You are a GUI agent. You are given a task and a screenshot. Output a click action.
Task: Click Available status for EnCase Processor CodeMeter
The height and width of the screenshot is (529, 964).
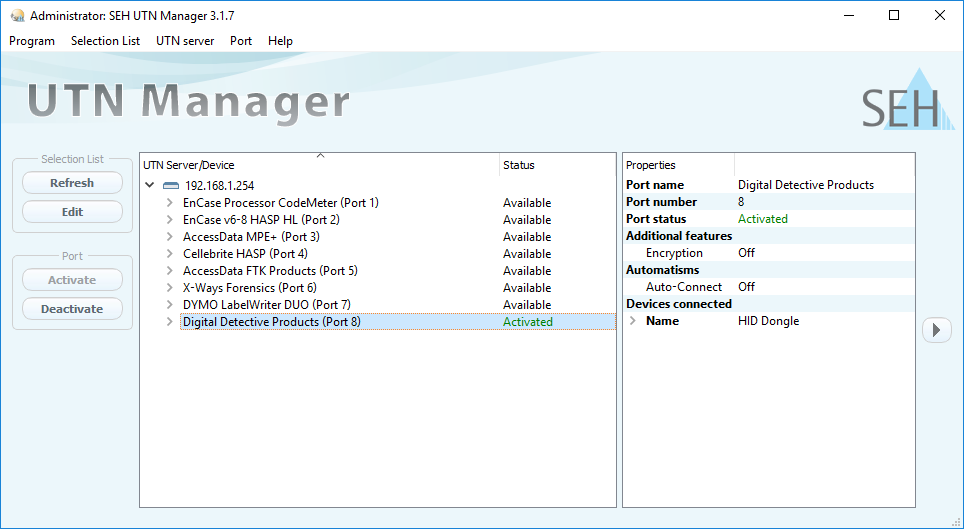tap(527, 202)
